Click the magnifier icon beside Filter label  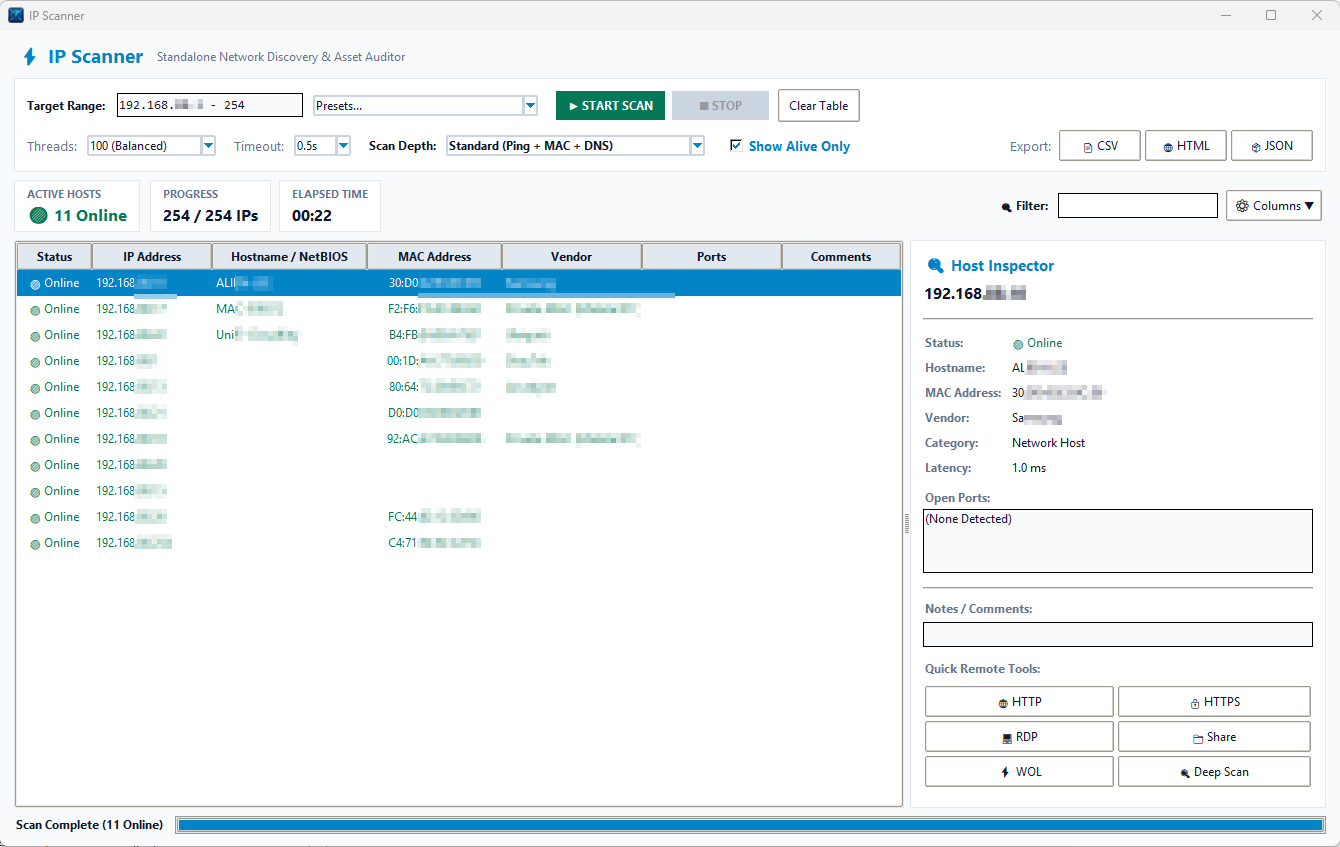pyautogui.click(x=1006, y=207)
